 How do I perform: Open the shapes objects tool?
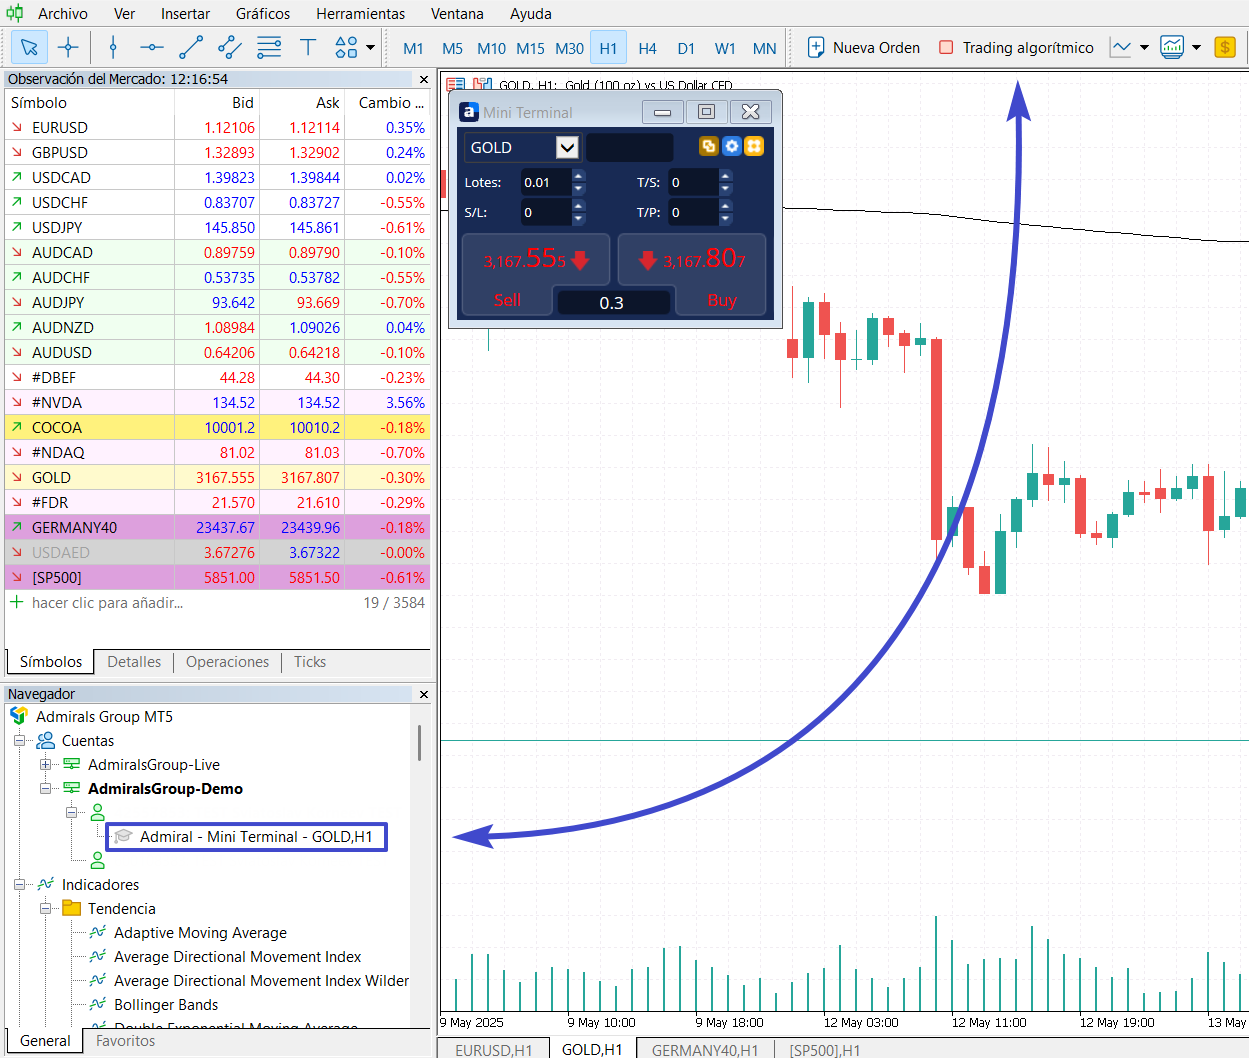pyautogui.click(x=346, y=47)
